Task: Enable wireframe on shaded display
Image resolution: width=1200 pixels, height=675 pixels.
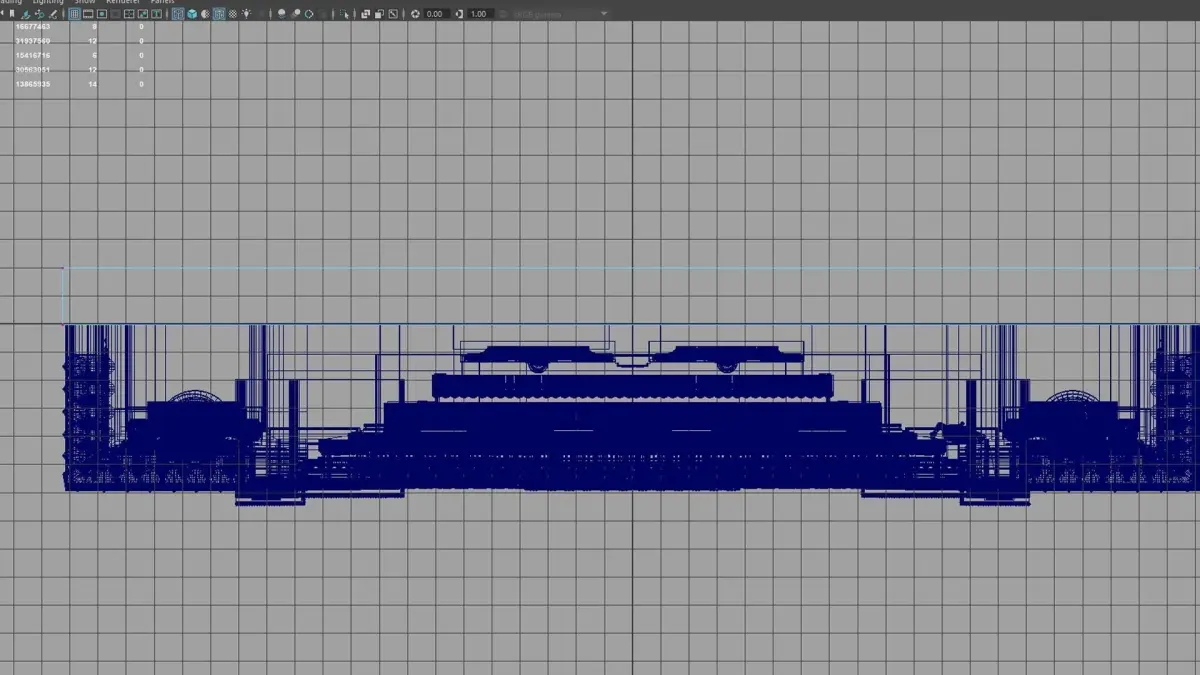Action: [218, 14]
